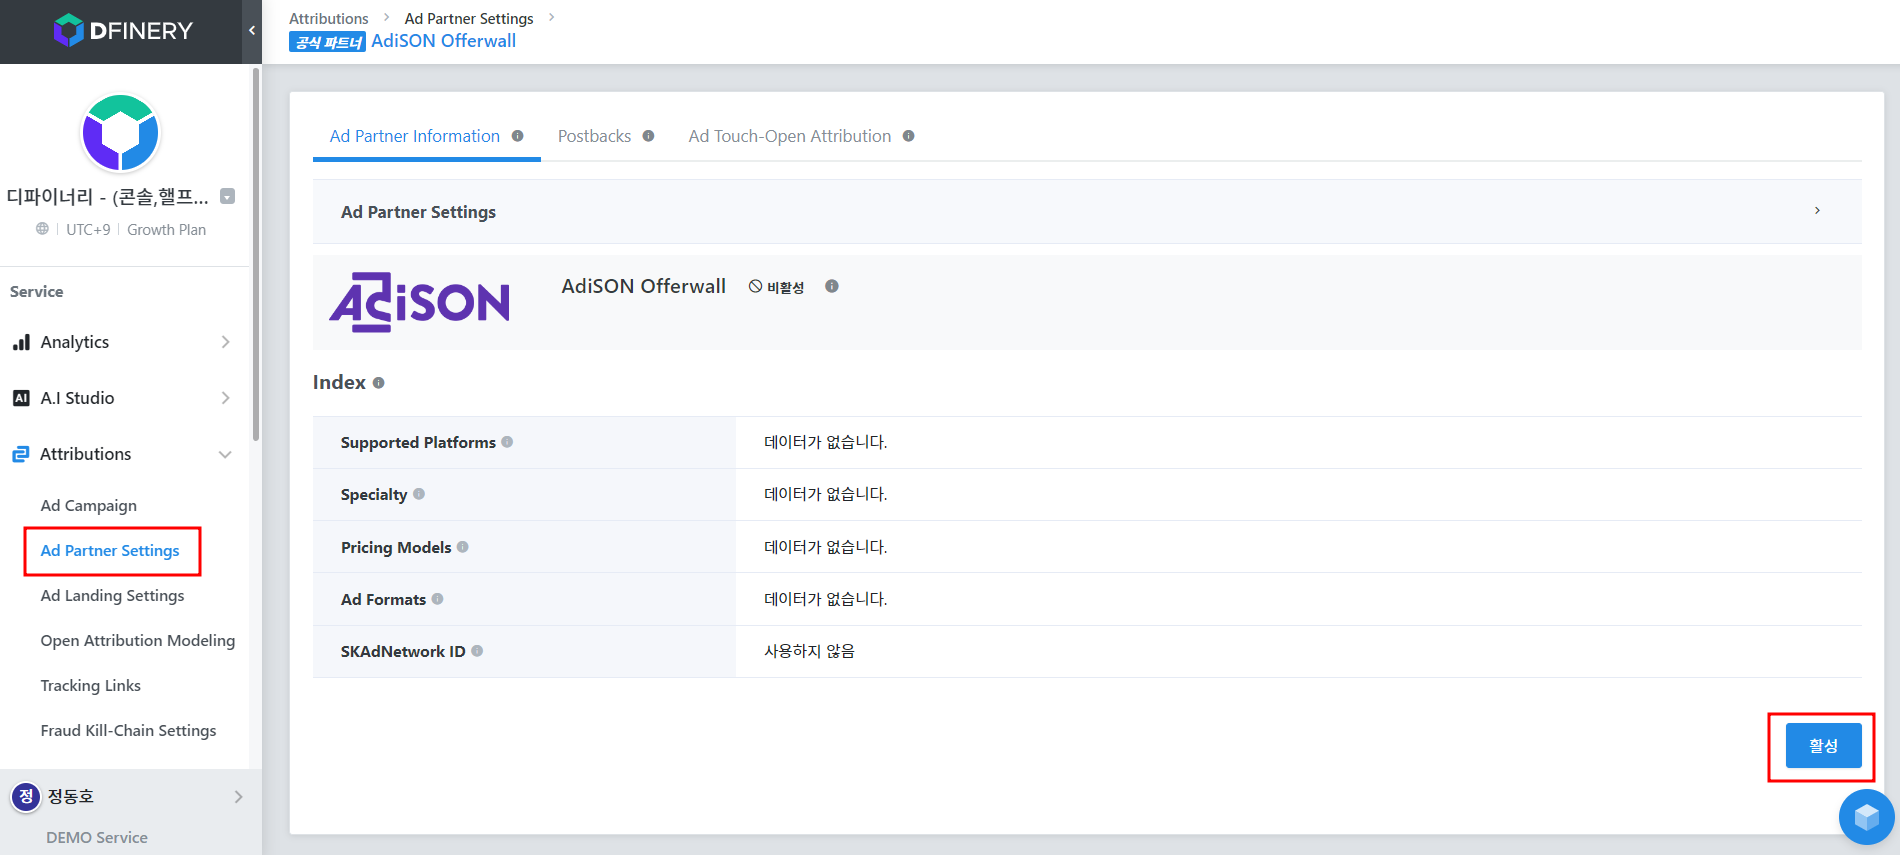Click the sidebar vertical scrollbar

tap(256, 255)
